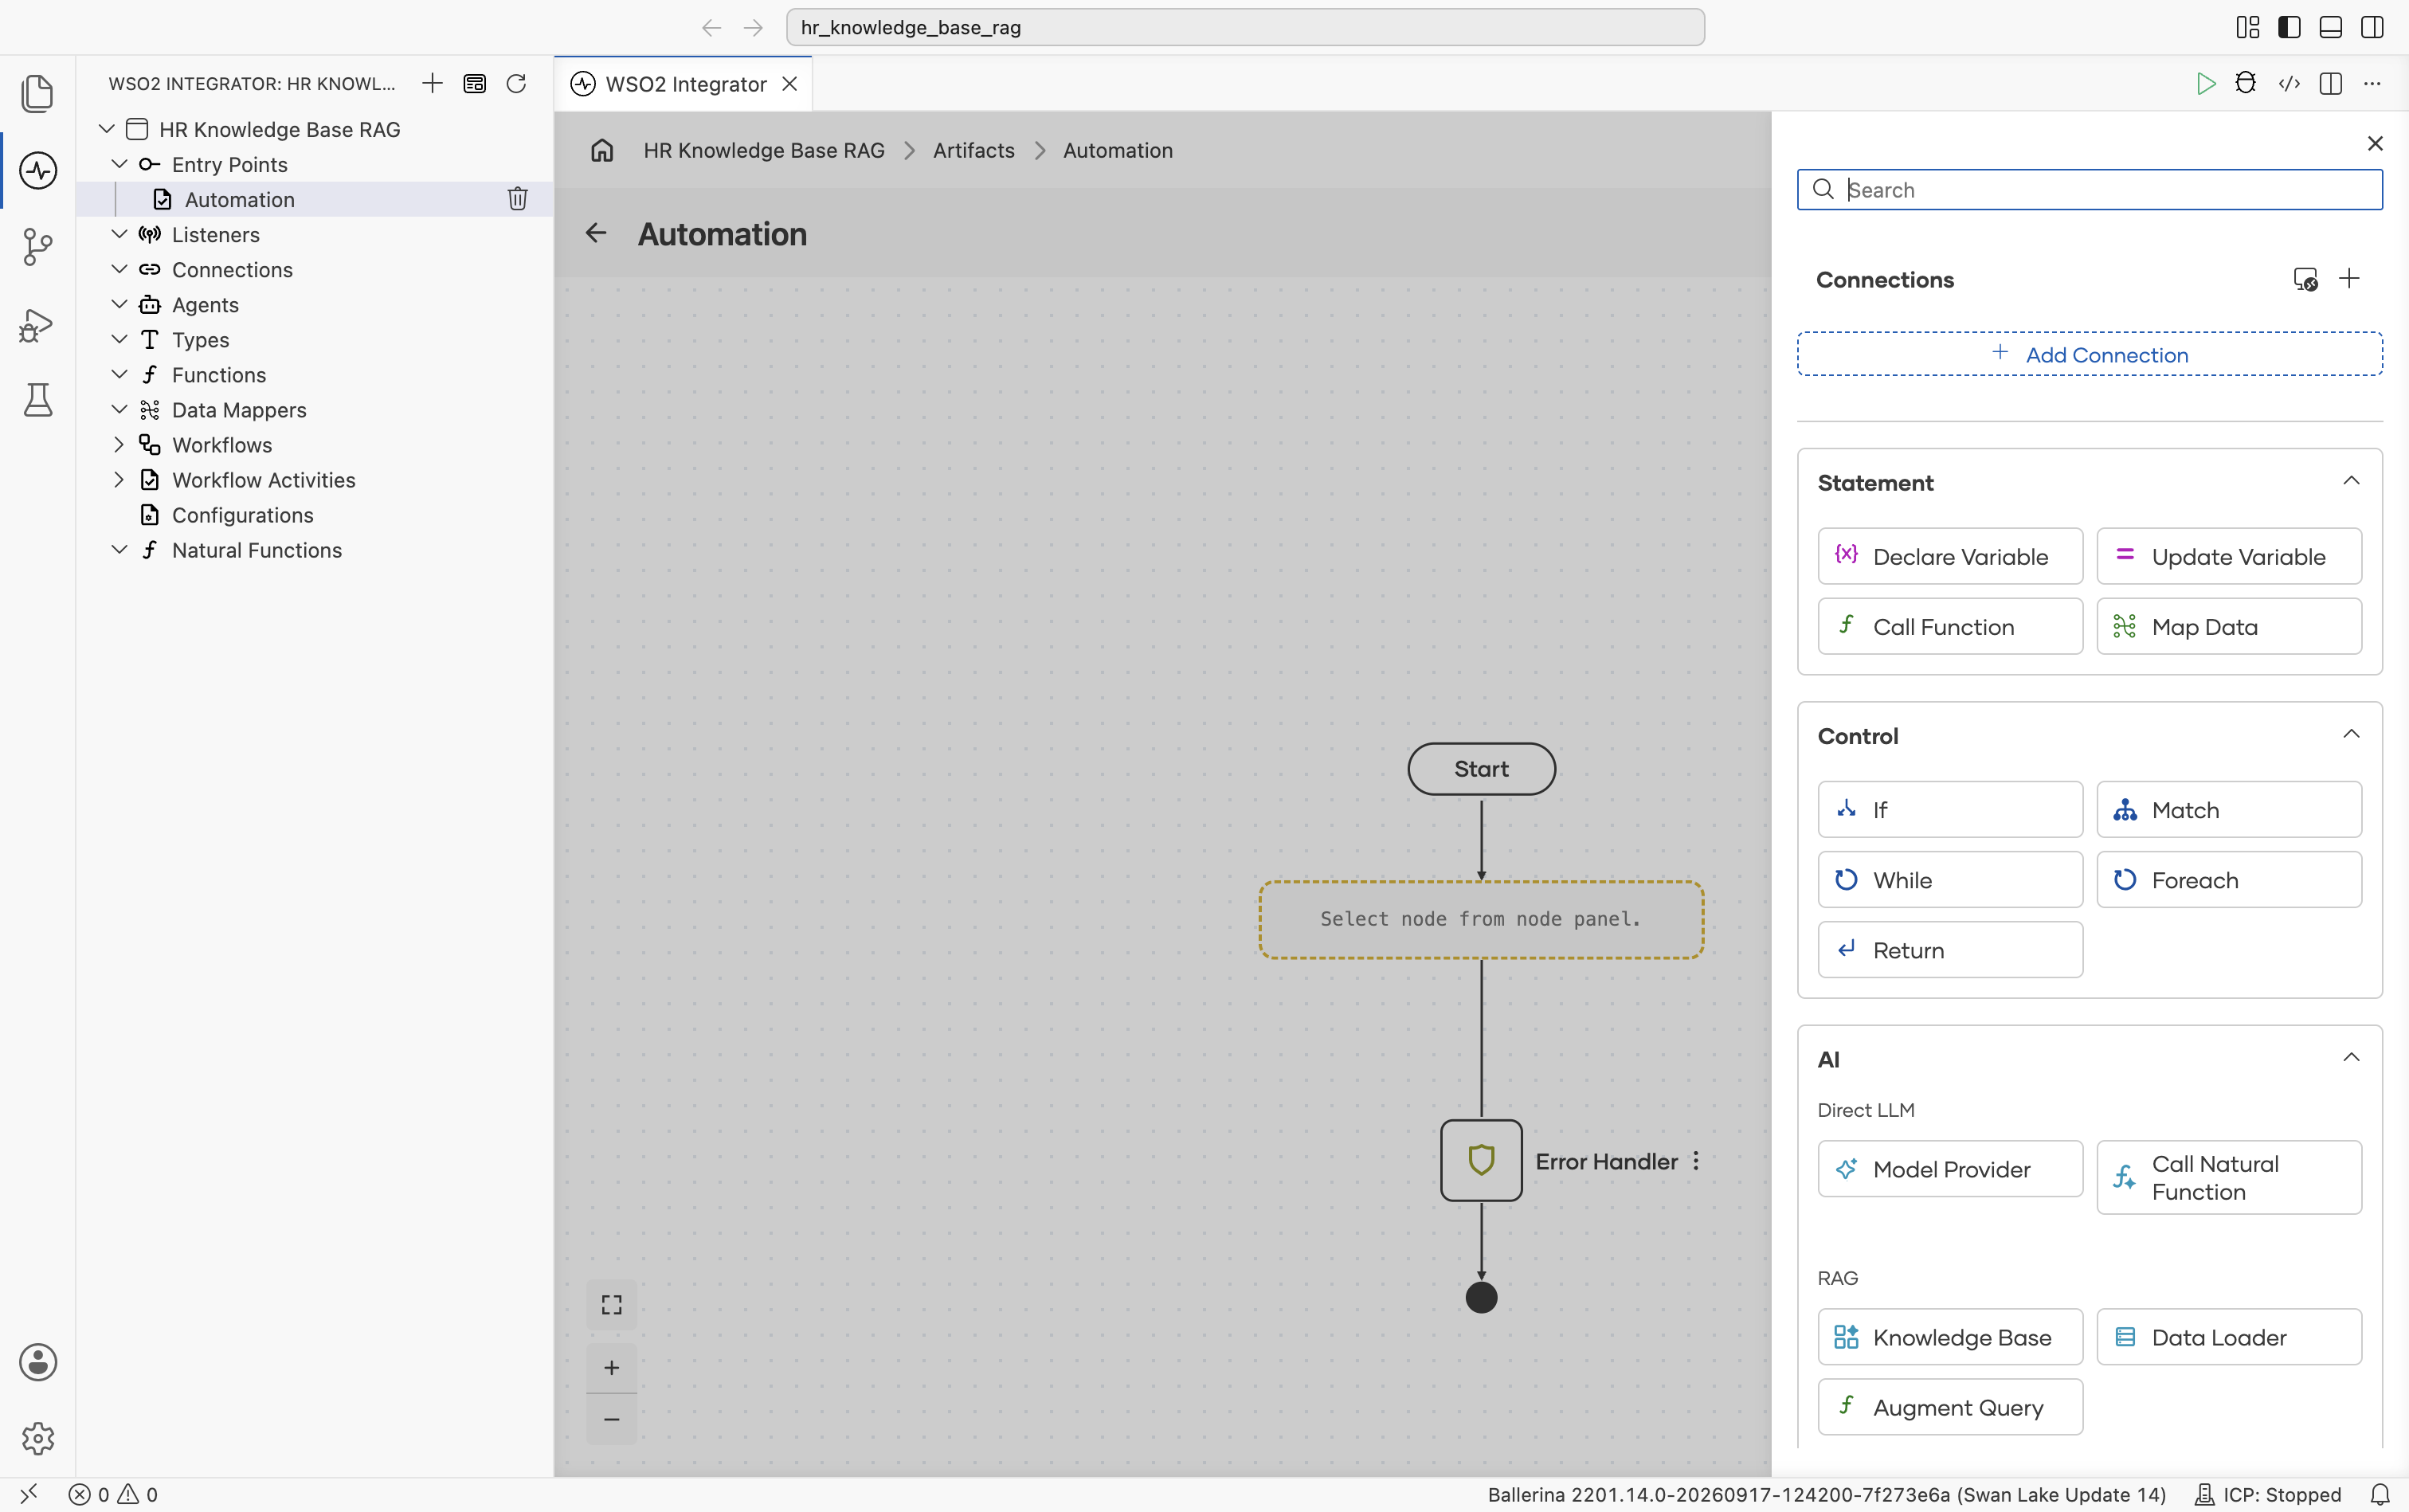
Task: Add a Declare Variable node
Action: point(1949,556)
